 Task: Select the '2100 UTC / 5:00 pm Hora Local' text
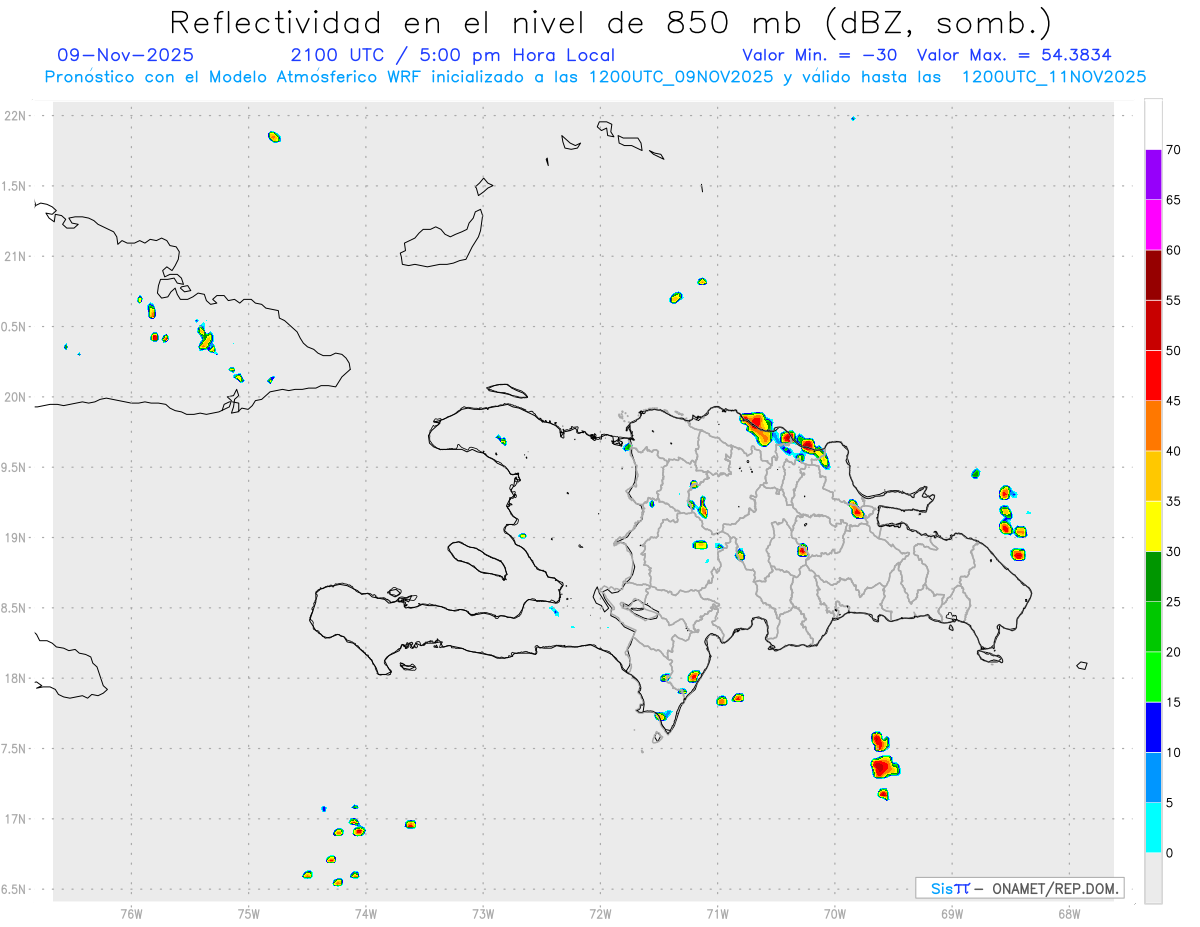(x=452, y=56)
